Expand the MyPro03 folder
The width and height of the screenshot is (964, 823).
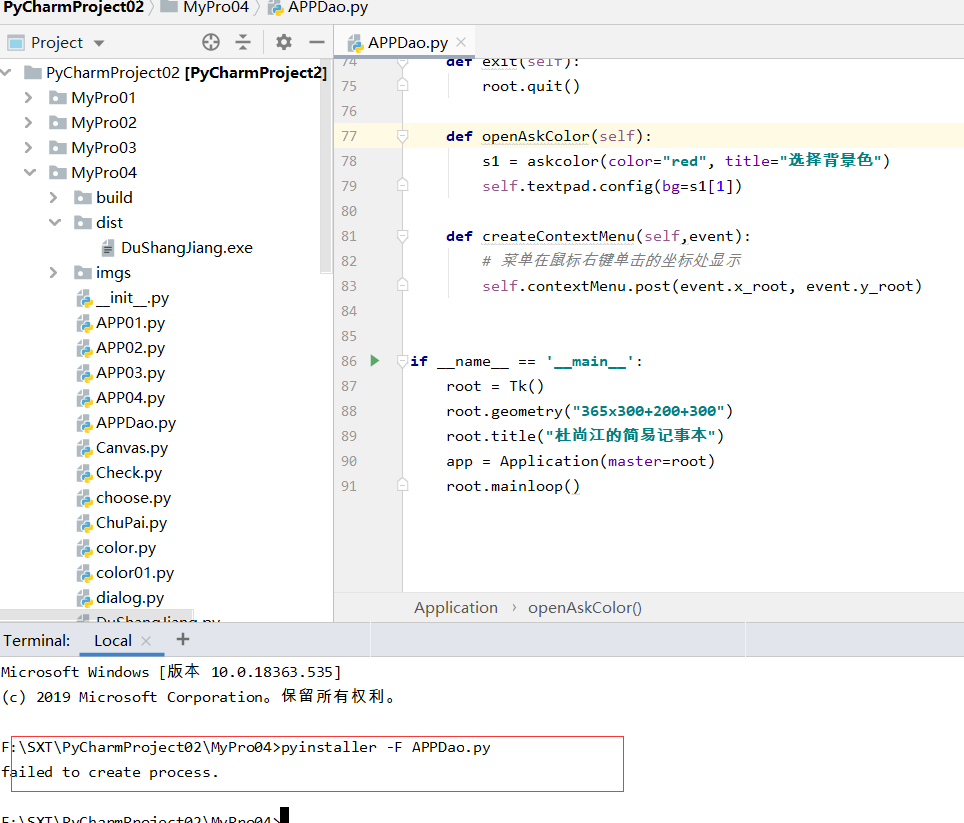pyautogui.click(x=28, y=148)
